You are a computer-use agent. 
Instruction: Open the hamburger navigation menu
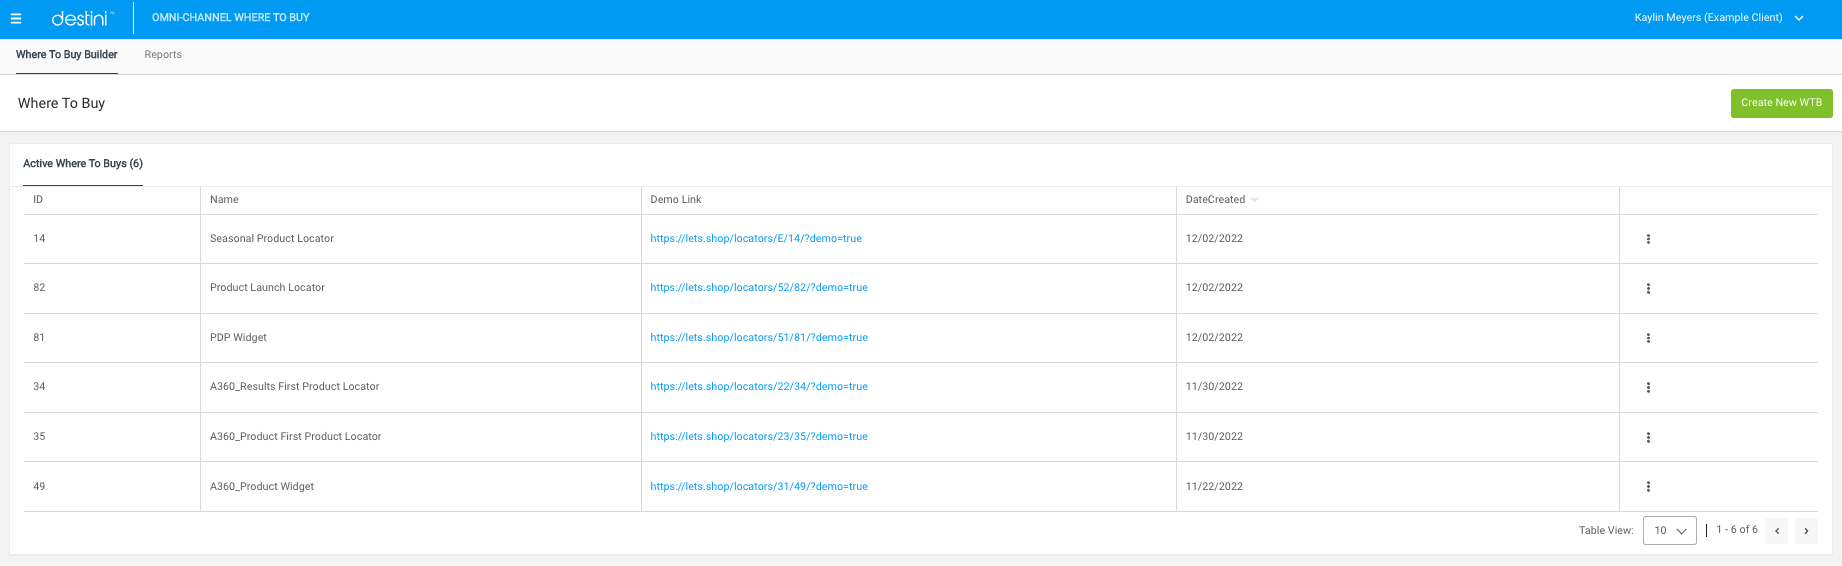point(16,19)
